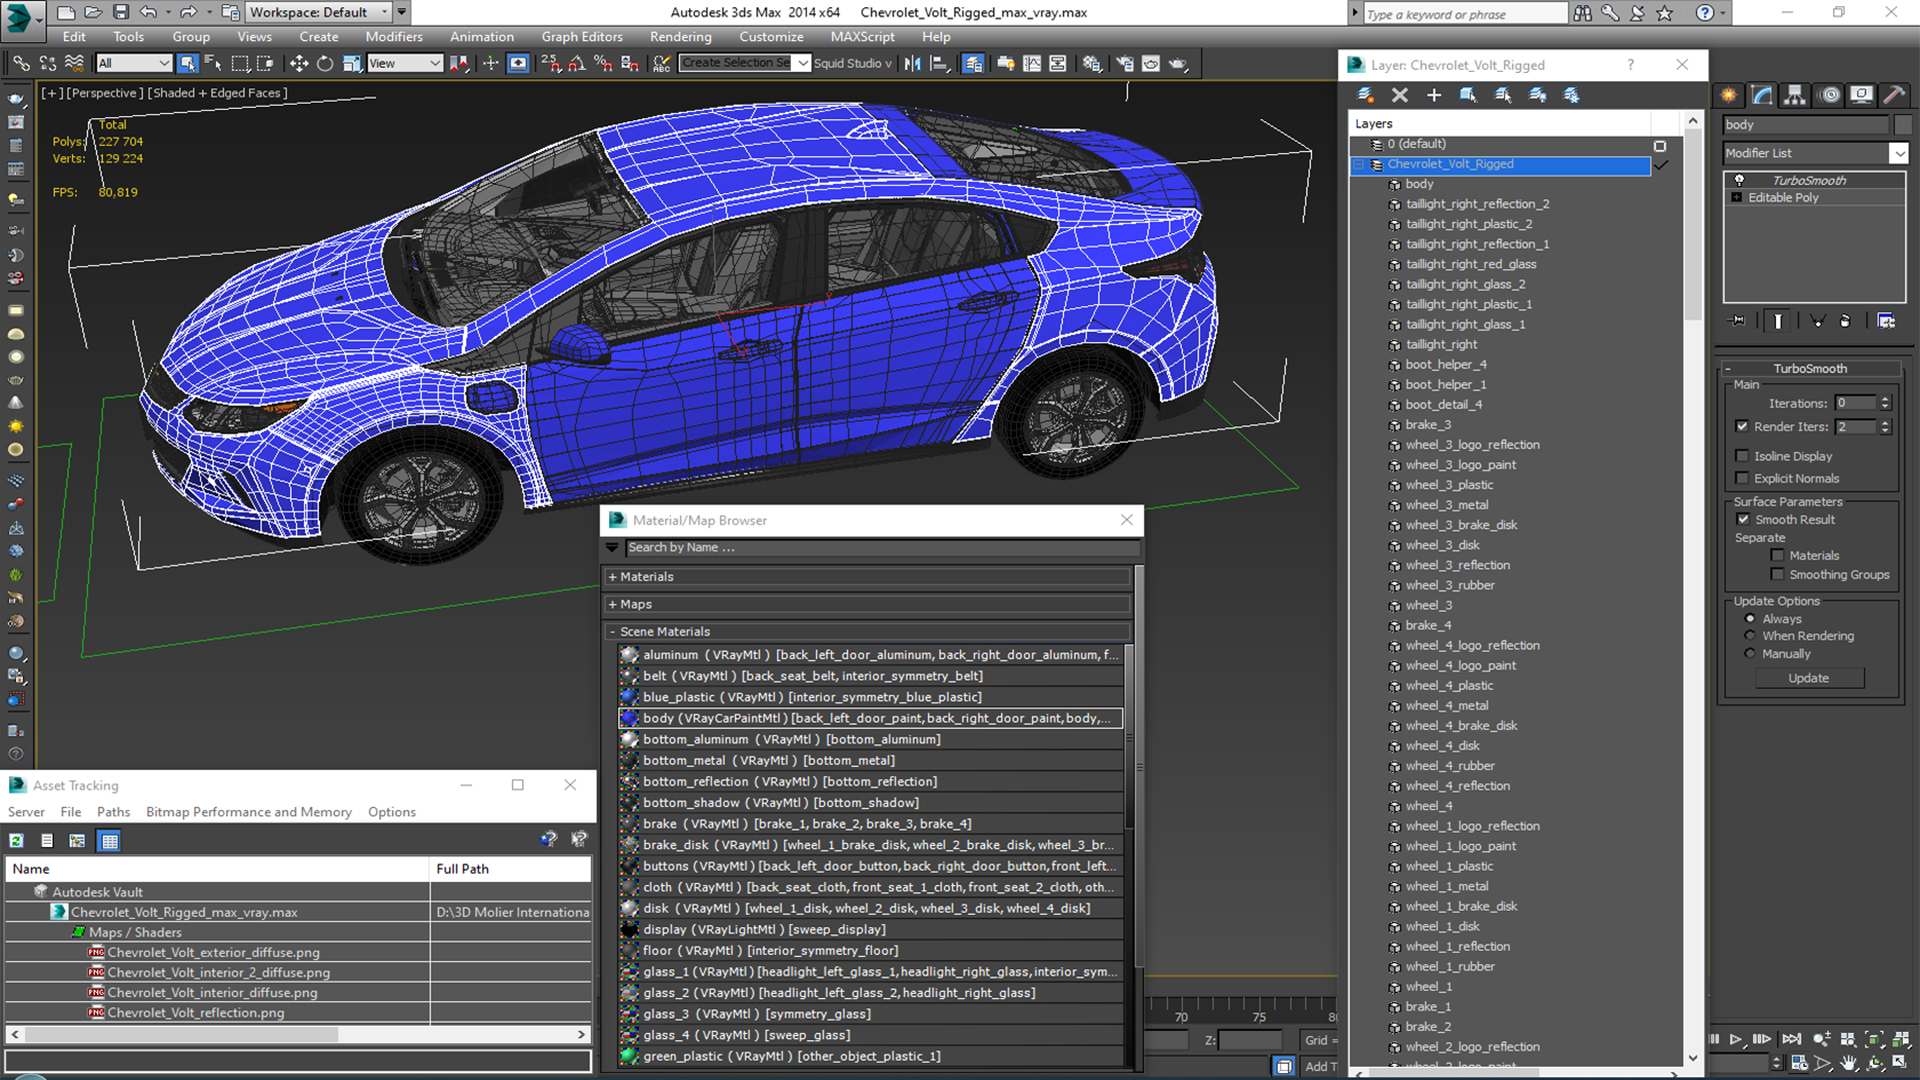Click Select Highlighted Objects and Layers icon

pyautogui.click(x=1468, y=95)
